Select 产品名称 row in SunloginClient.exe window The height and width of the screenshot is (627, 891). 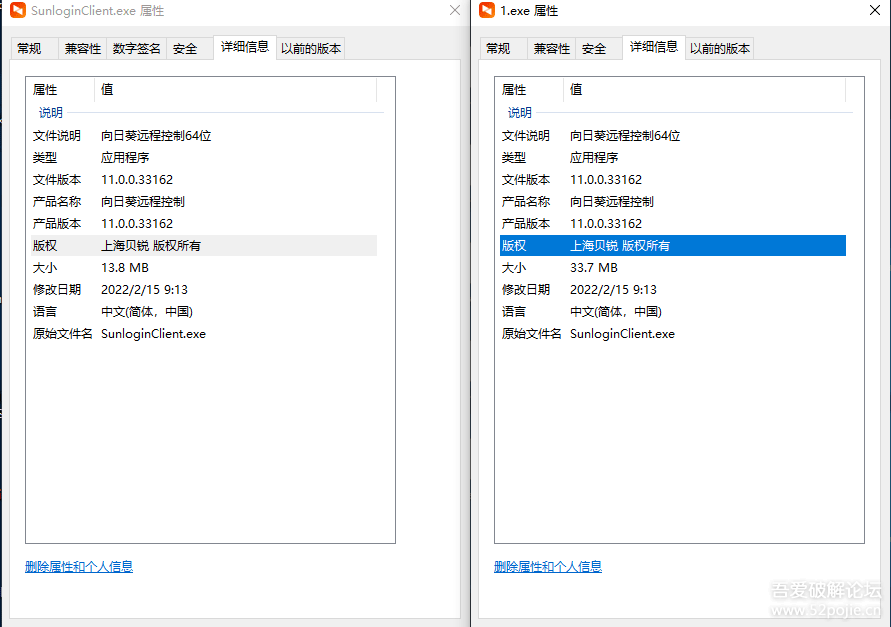pyautogui.click(x=204, y=202)
